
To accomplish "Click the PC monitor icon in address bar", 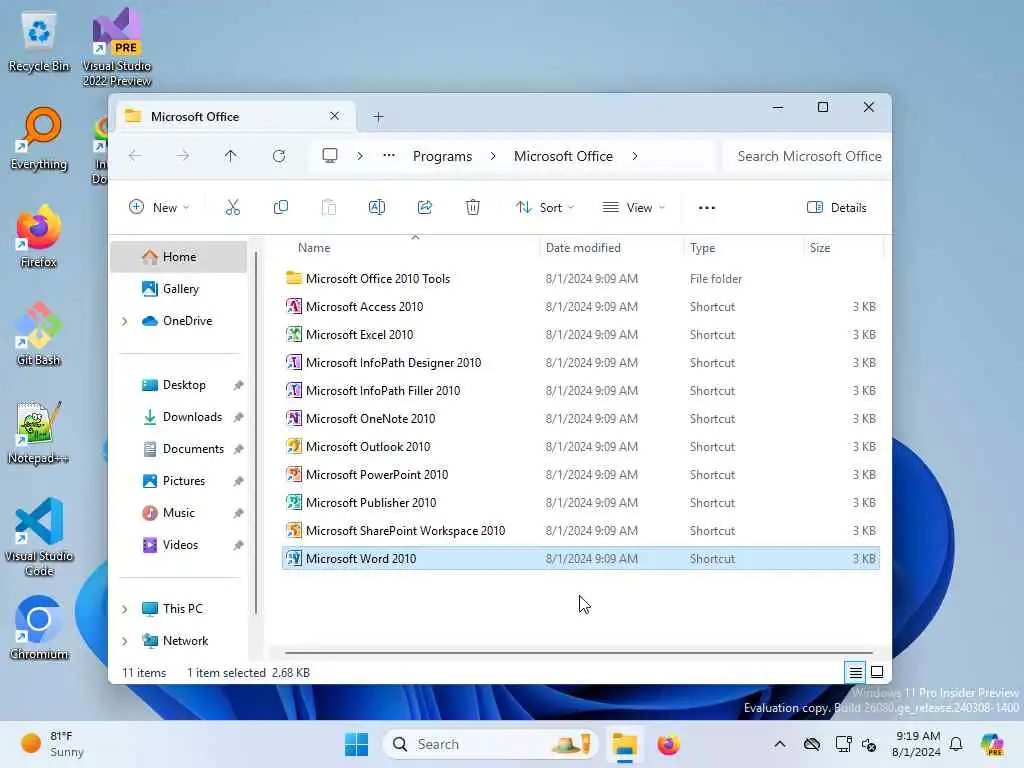I will click(330, 155).
